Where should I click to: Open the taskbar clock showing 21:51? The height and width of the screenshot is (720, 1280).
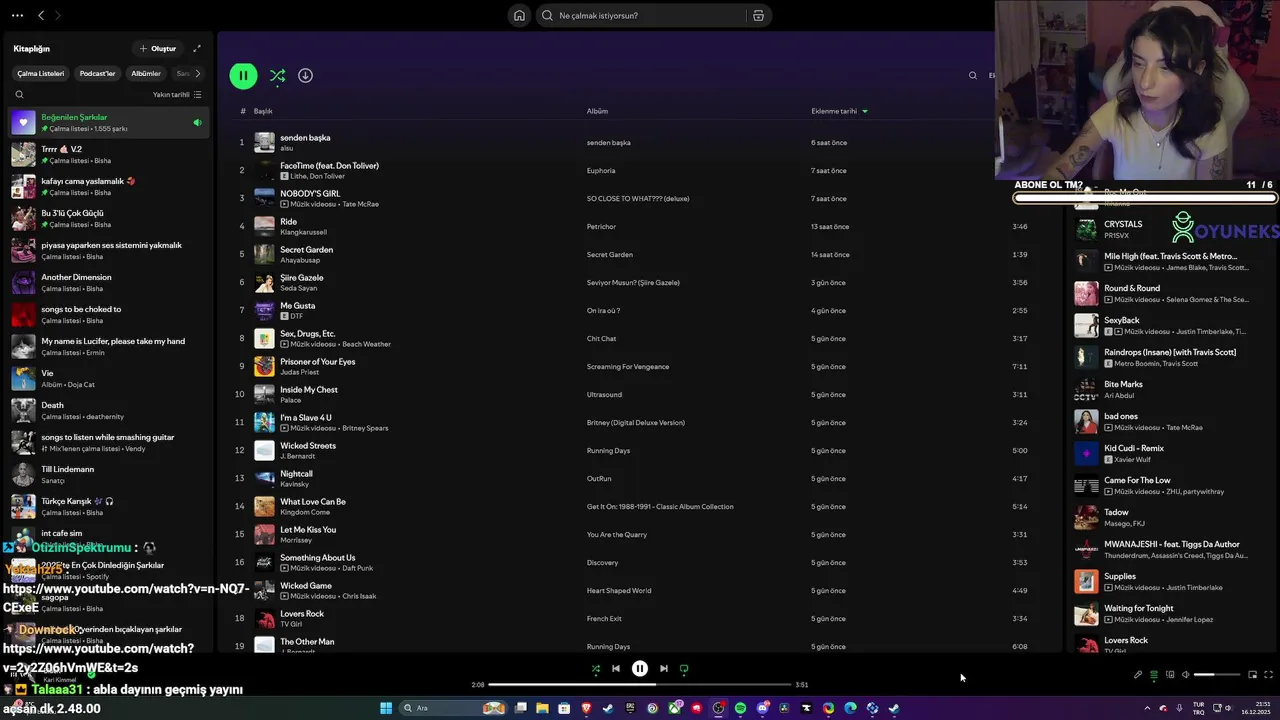tap(1256, 708)
